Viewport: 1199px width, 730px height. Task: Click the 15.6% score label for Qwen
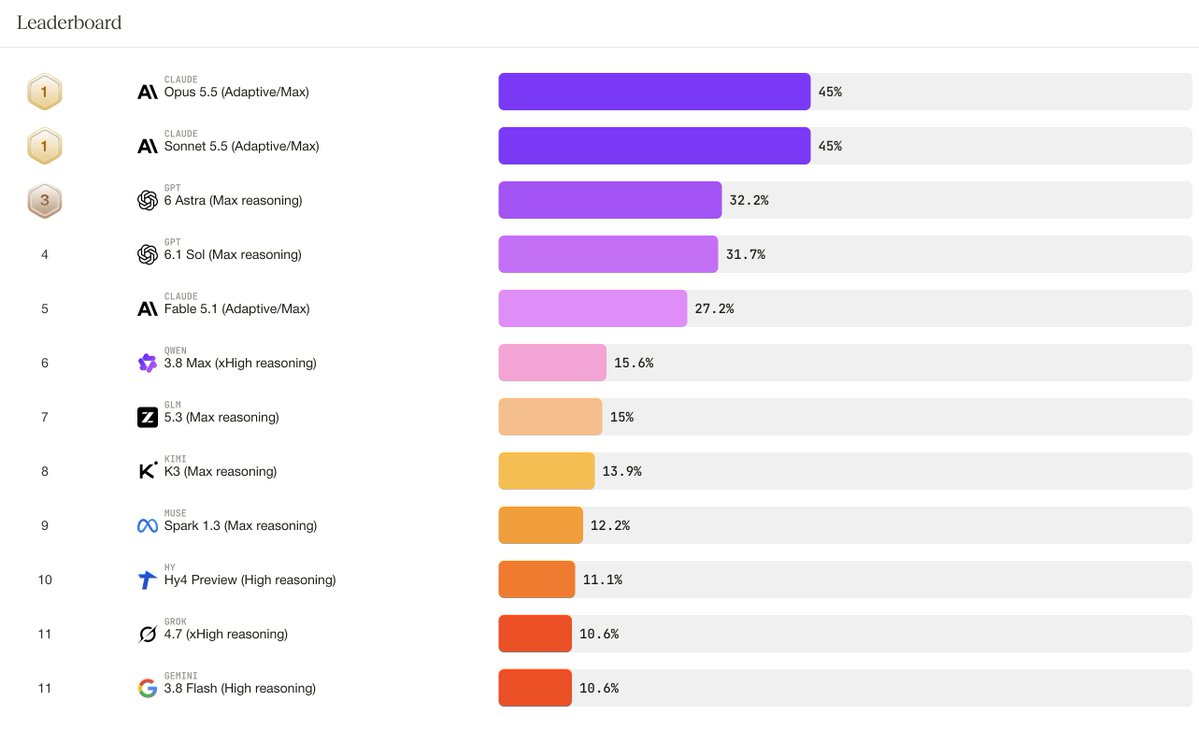point(634,363)
